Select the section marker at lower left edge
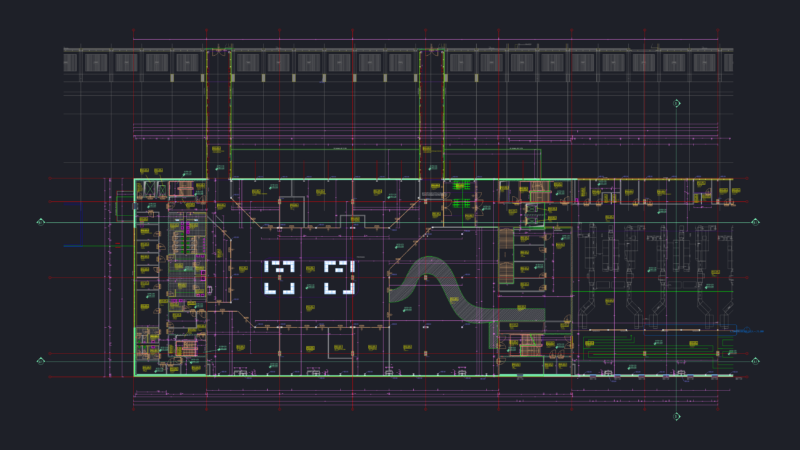Screen dimensions: 800x450 (x=41, y=361)
